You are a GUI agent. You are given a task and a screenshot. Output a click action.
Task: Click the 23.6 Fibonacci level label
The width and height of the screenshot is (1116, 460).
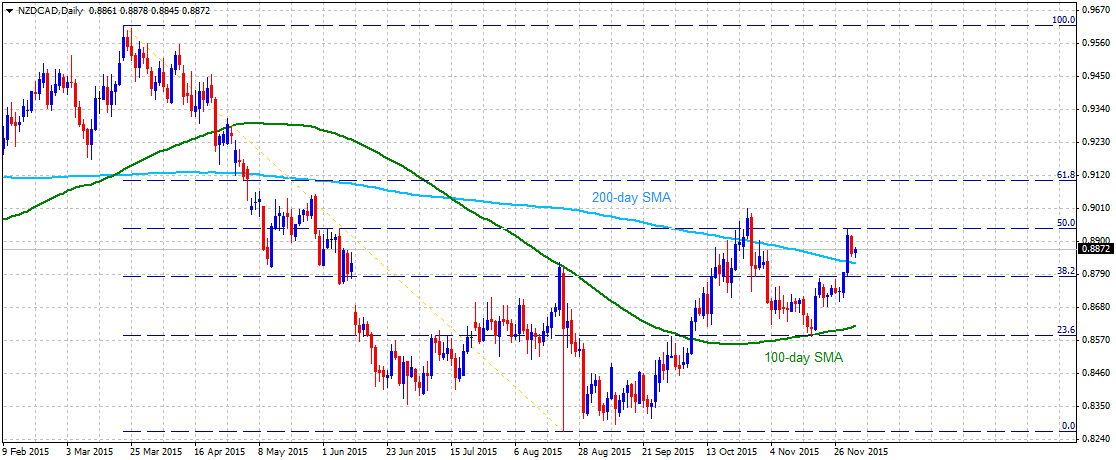1065,330
